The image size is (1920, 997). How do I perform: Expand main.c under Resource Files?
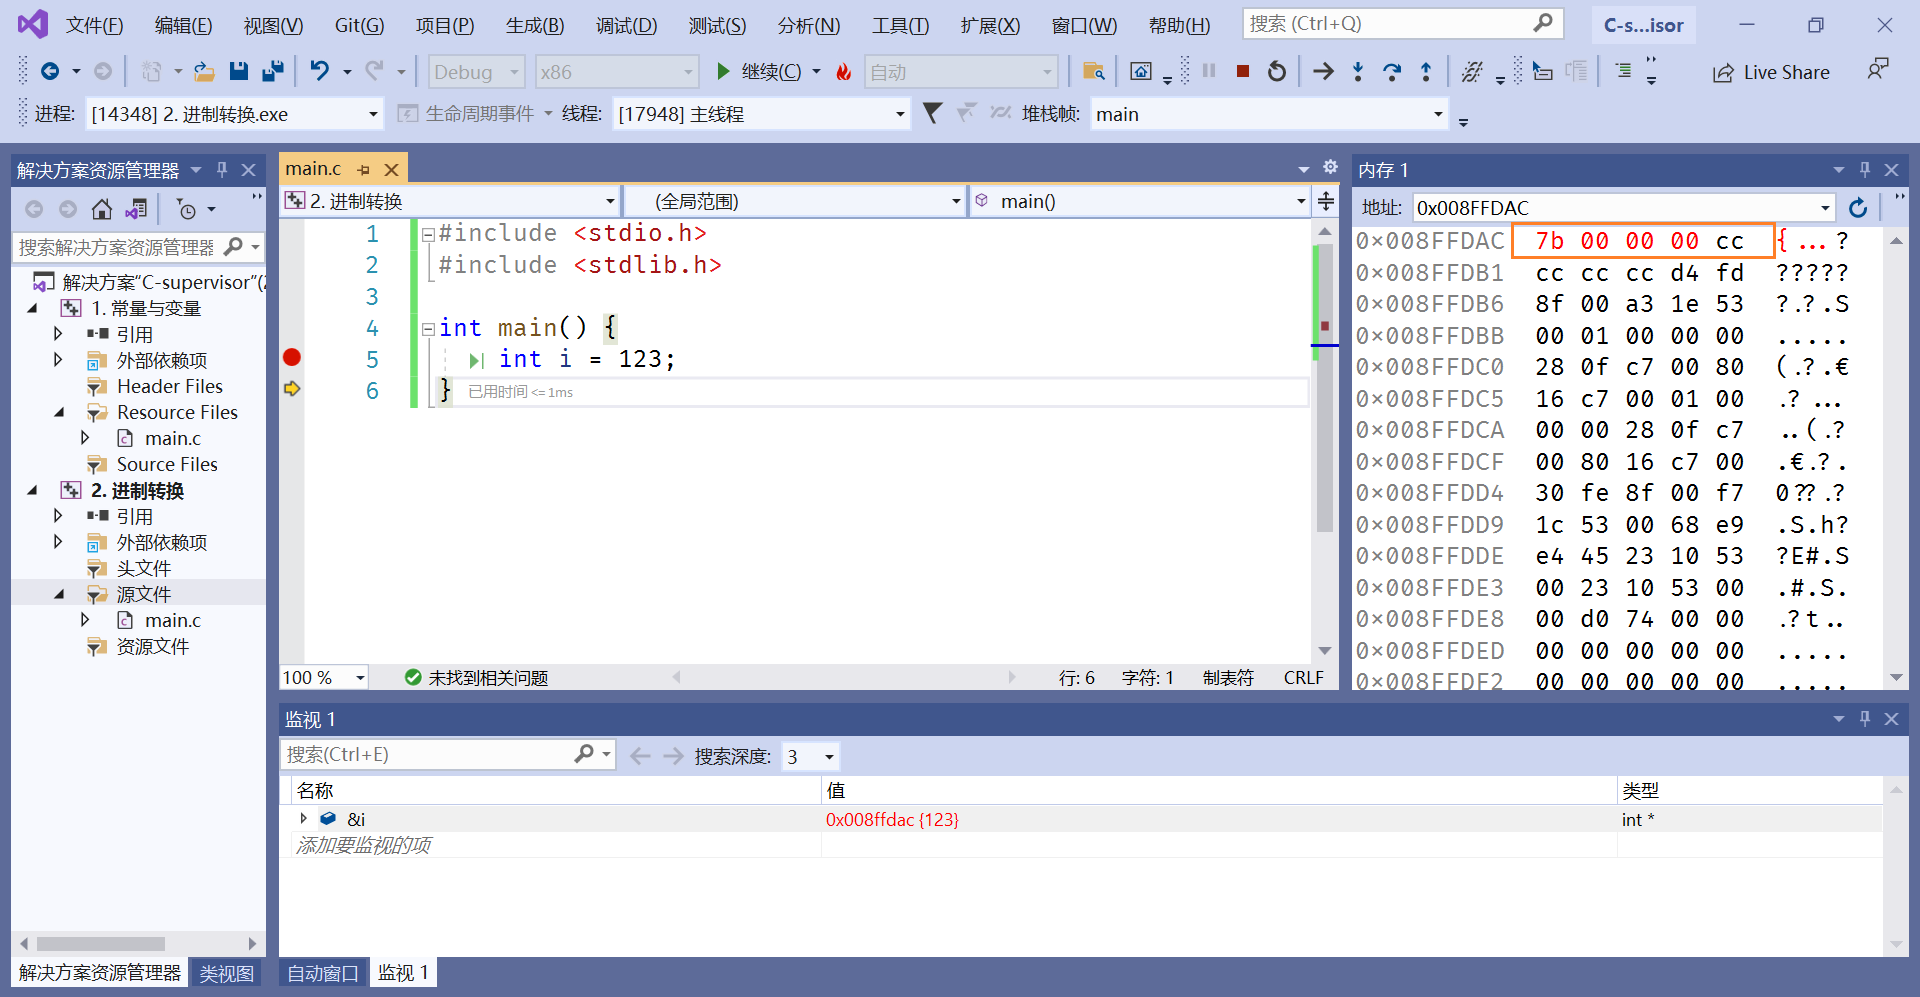[x=85, y=438]
